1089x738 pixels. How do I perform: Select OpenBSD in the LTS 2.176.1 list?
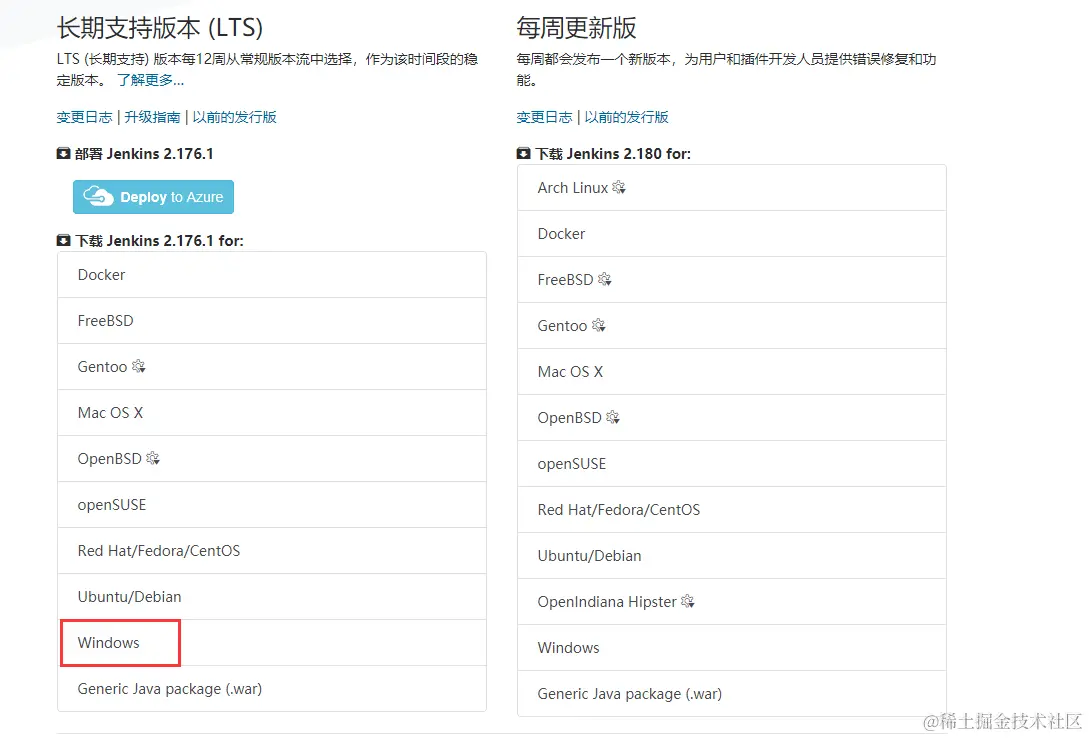[272, 459]
